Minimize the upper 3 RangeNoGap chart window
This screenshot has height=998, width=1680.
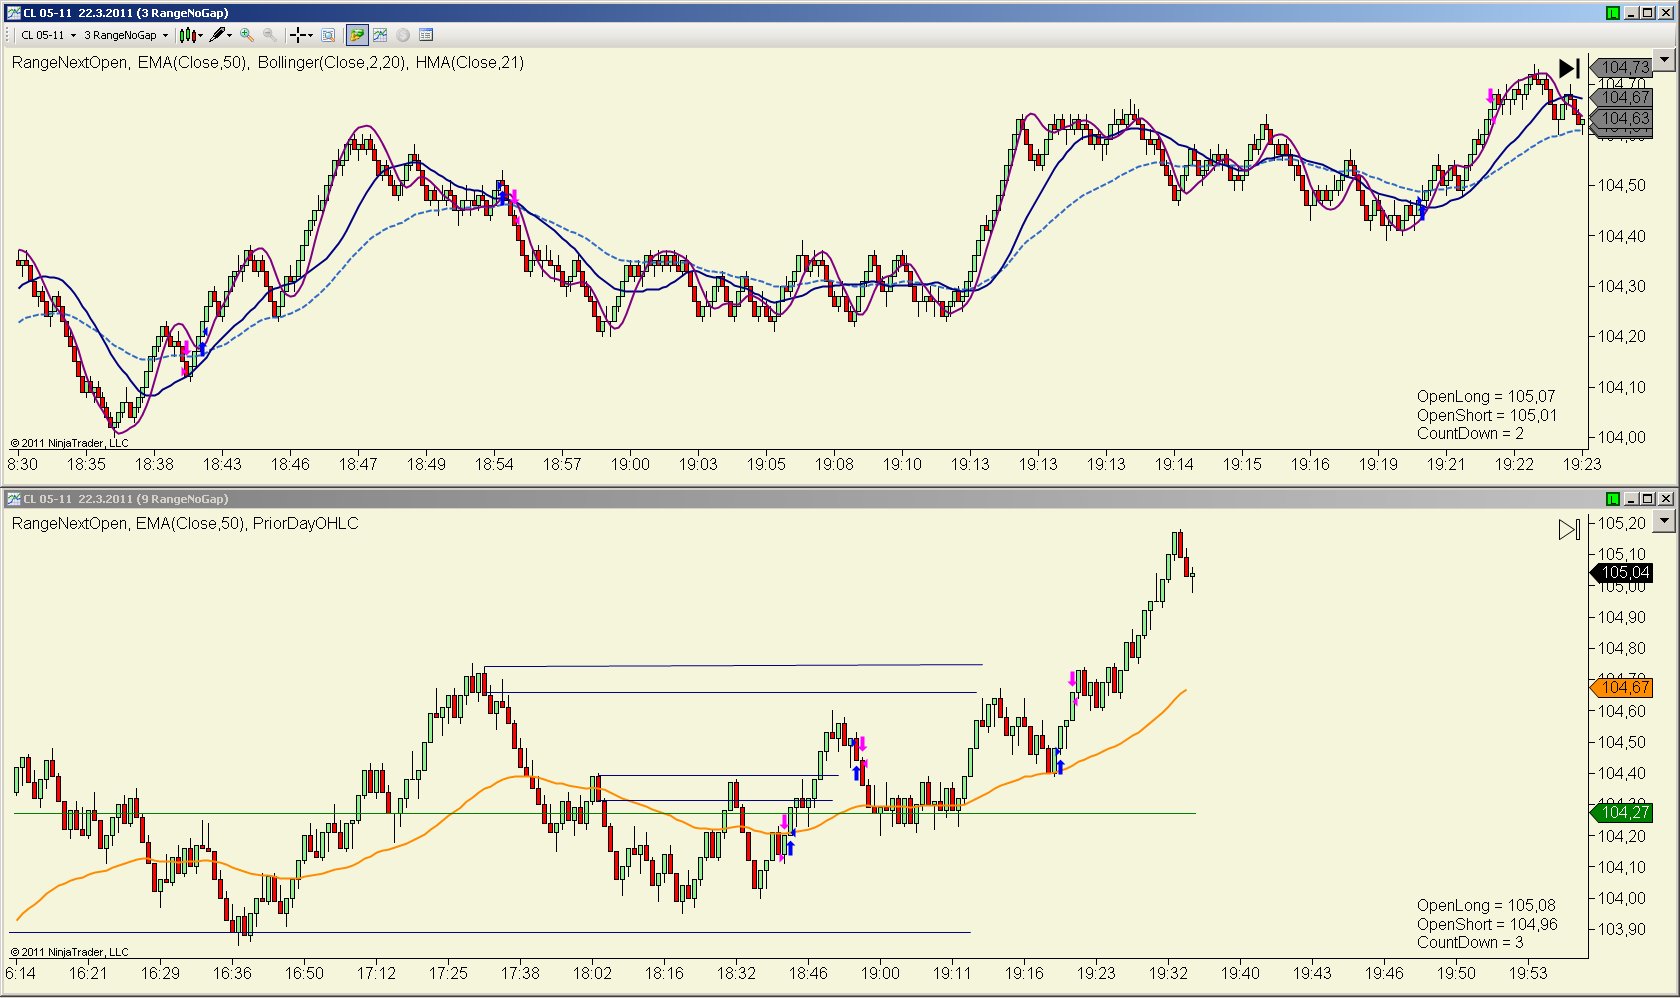[x=1632, y=13]
